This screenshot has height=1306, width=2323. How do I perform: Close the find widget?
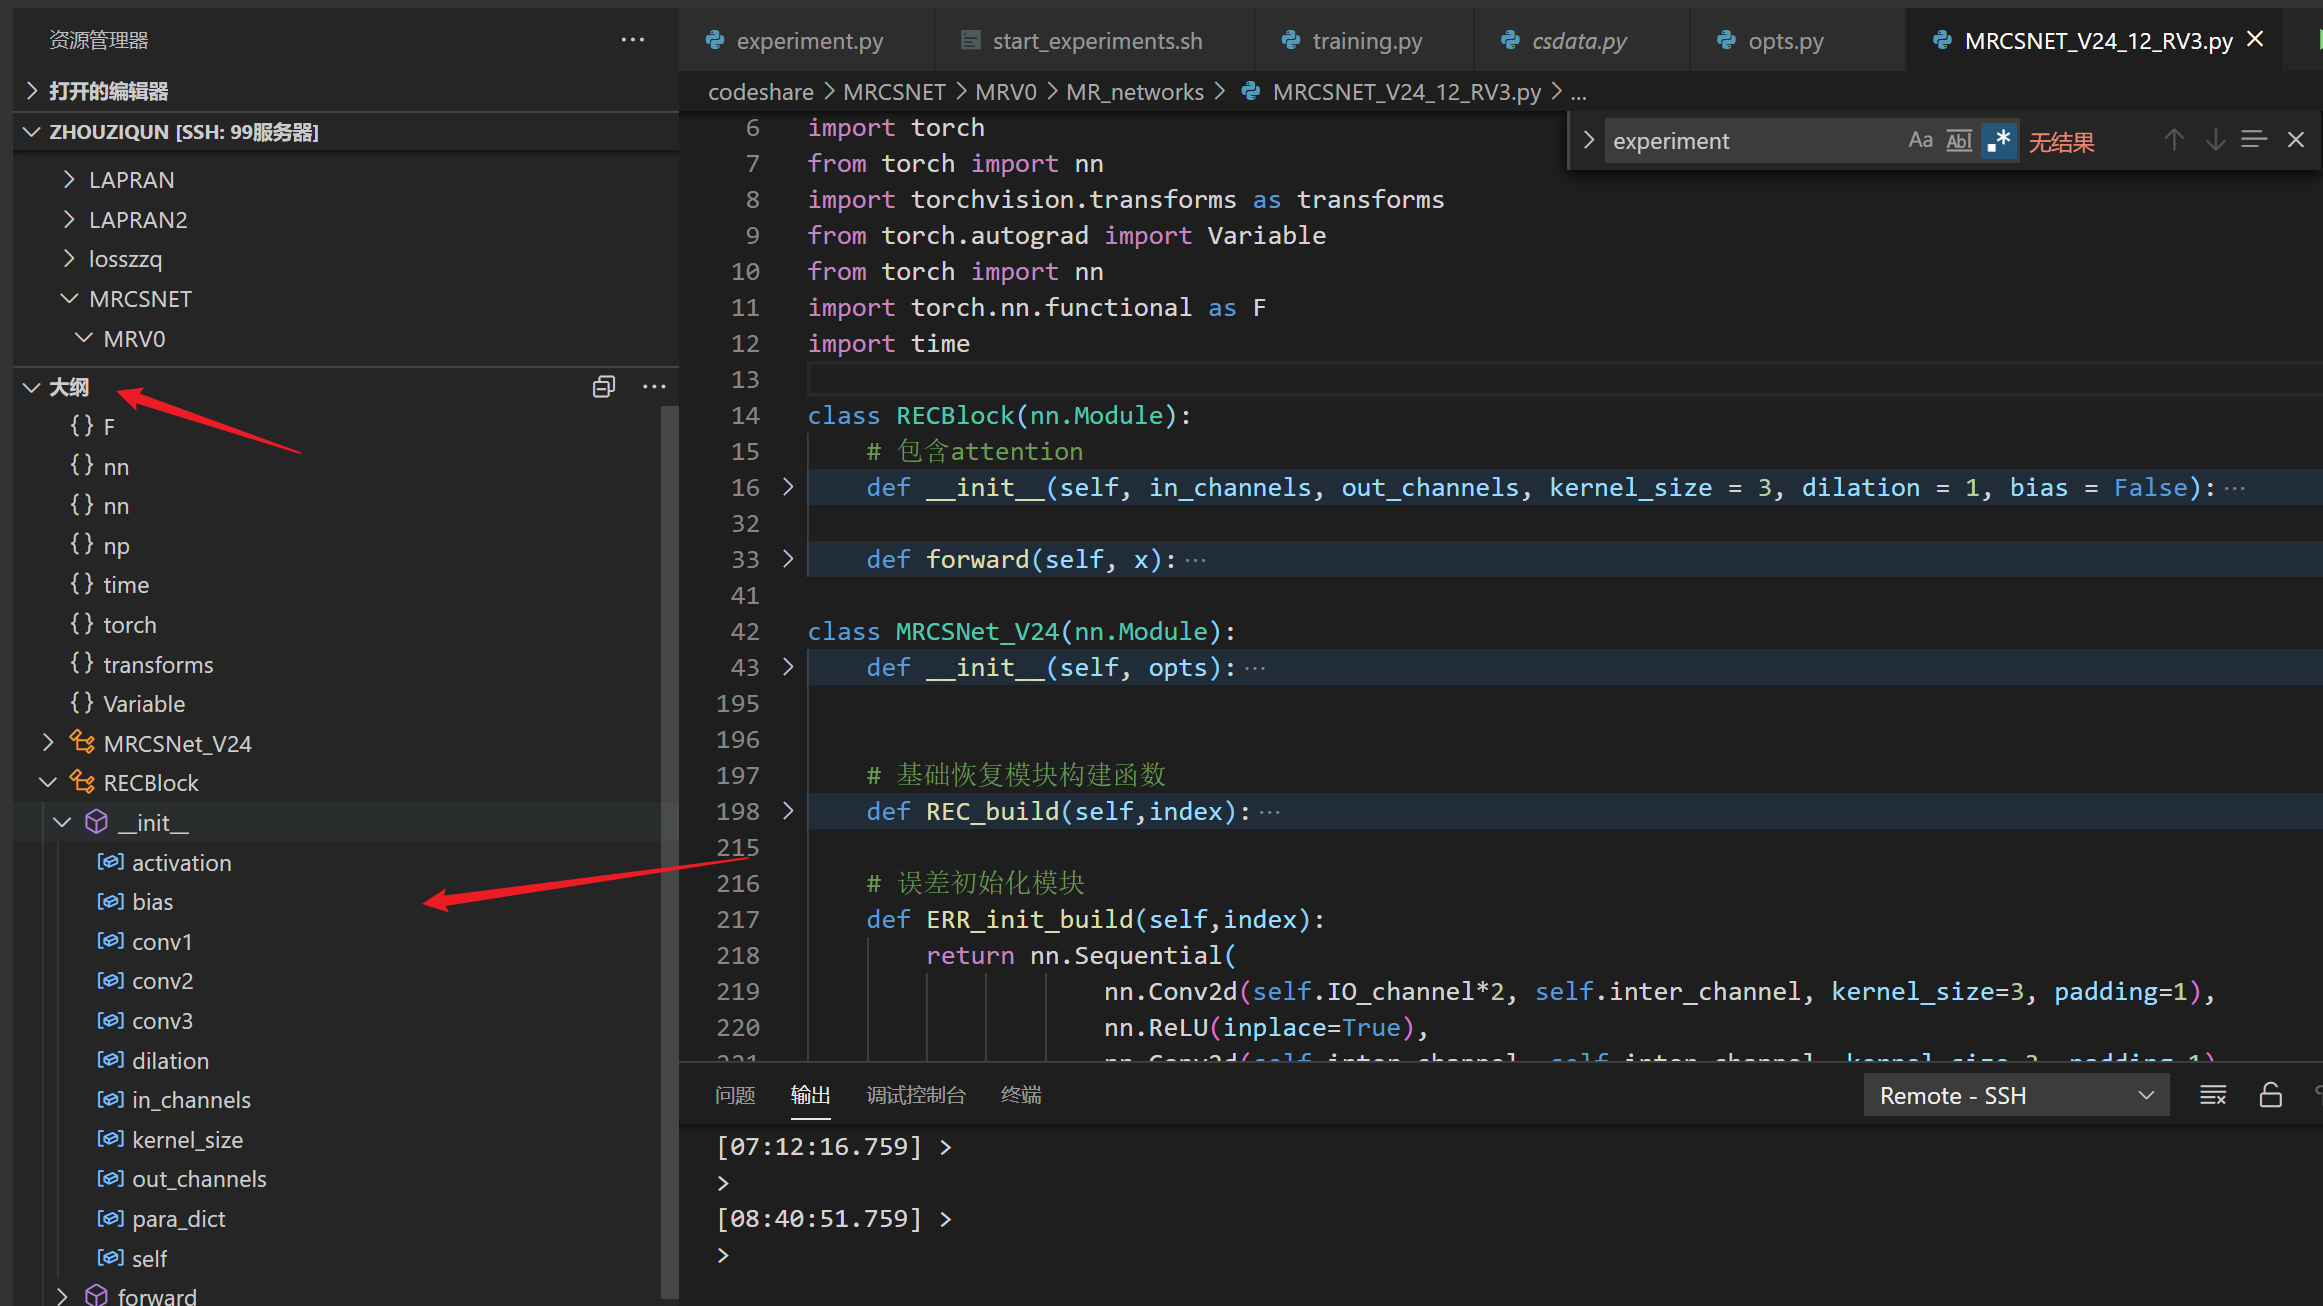2296,141
